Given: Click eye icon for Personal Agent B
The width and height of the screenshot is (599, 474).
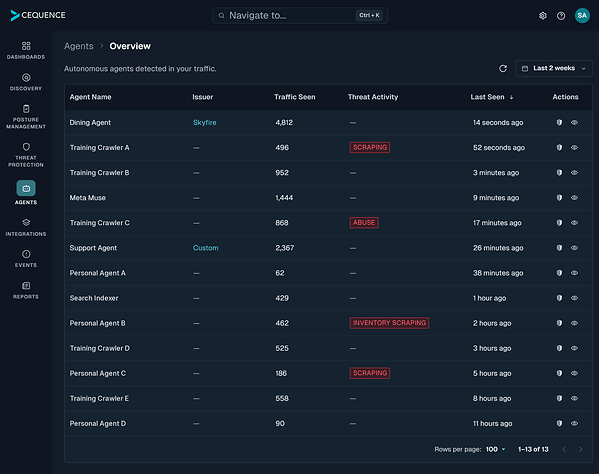Looking at the screenshot, I should click(574, 323).
